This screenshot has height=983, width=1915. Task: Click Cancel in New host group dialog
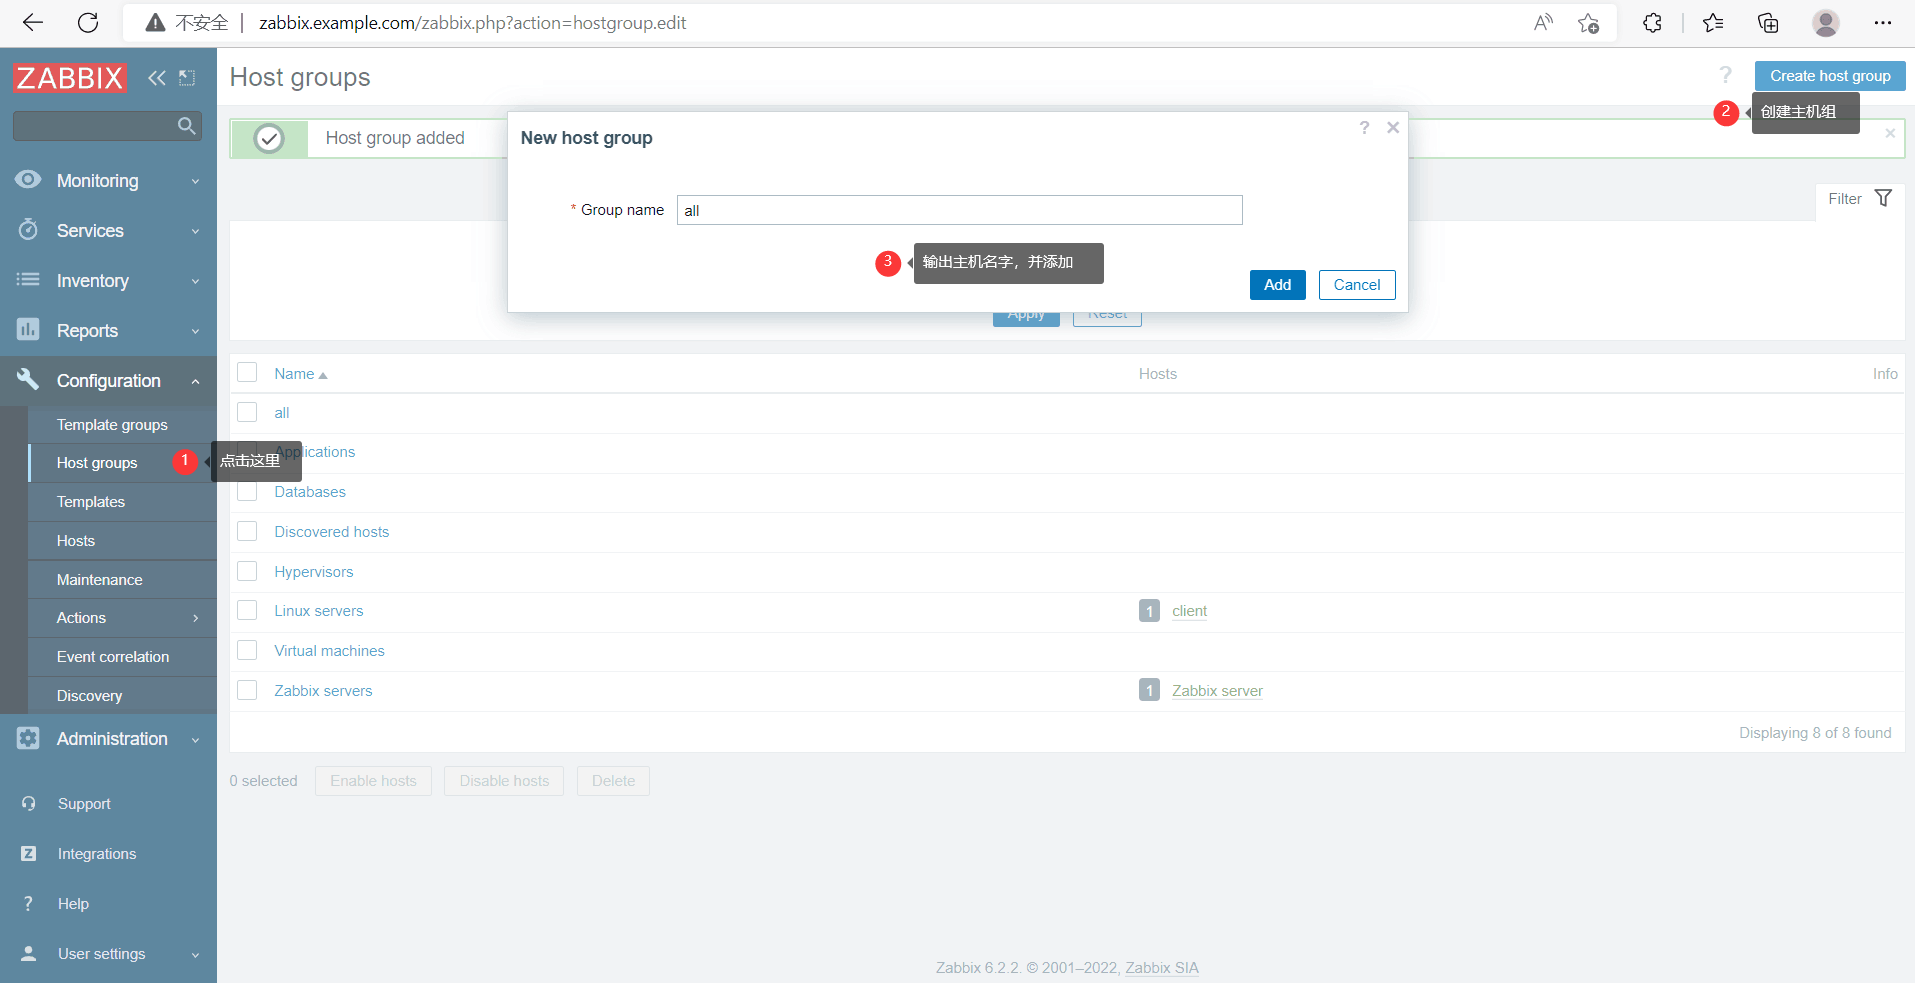click(1356, 285)
